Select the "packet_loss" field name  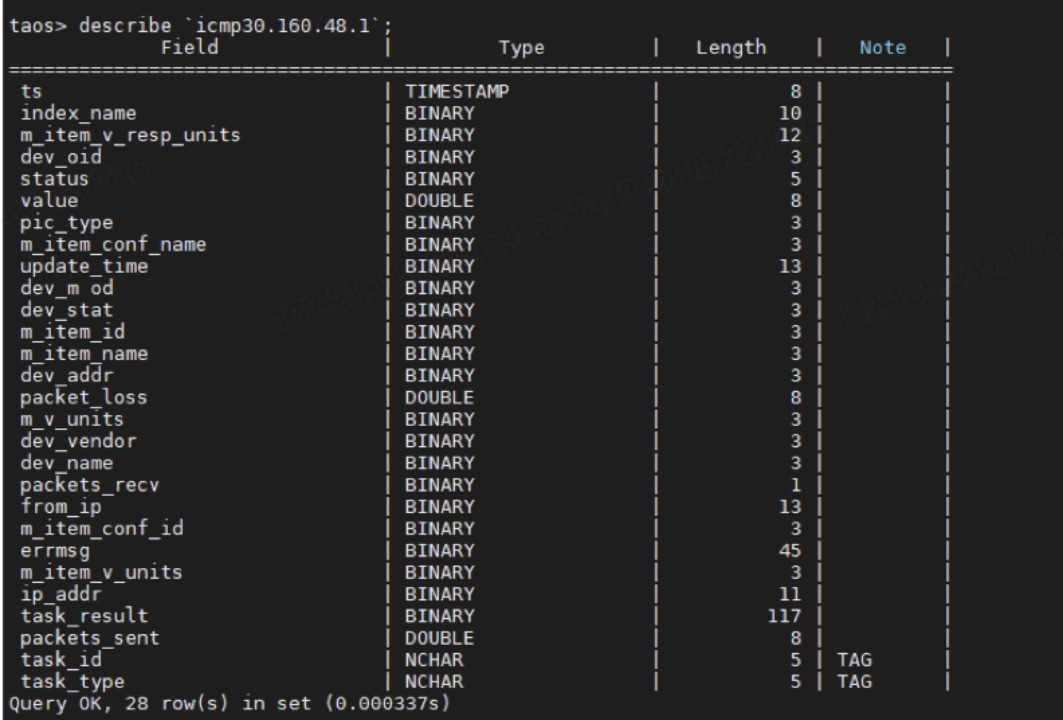(83, 397)
